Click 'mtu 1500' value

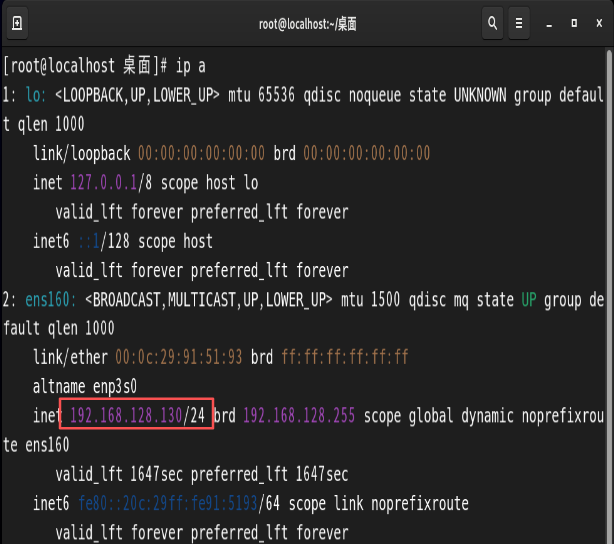tap(370, 300)
